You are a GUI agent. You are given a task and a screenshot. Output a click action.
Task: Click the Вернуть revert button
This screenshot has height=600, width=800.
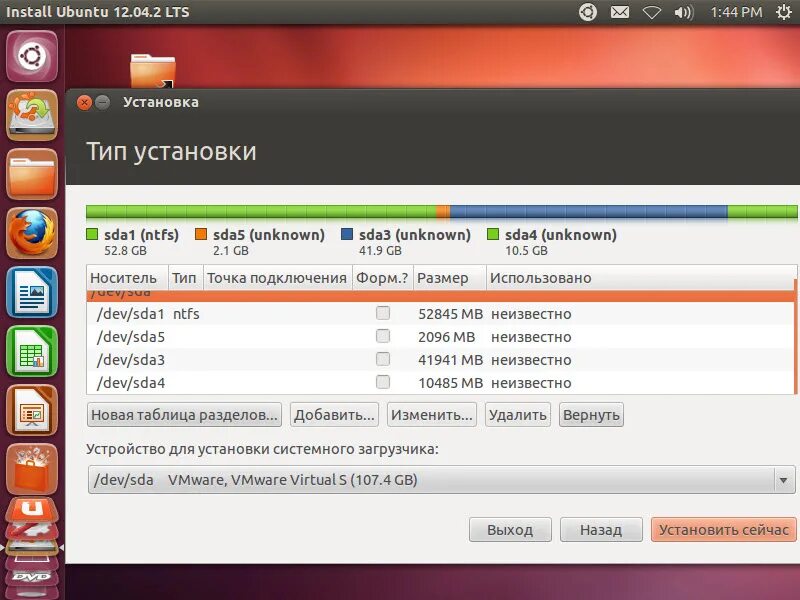[591, 415]
